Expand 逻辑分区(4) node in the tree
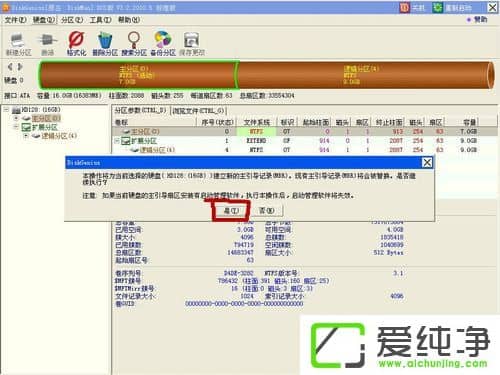 tap(26, 136)
